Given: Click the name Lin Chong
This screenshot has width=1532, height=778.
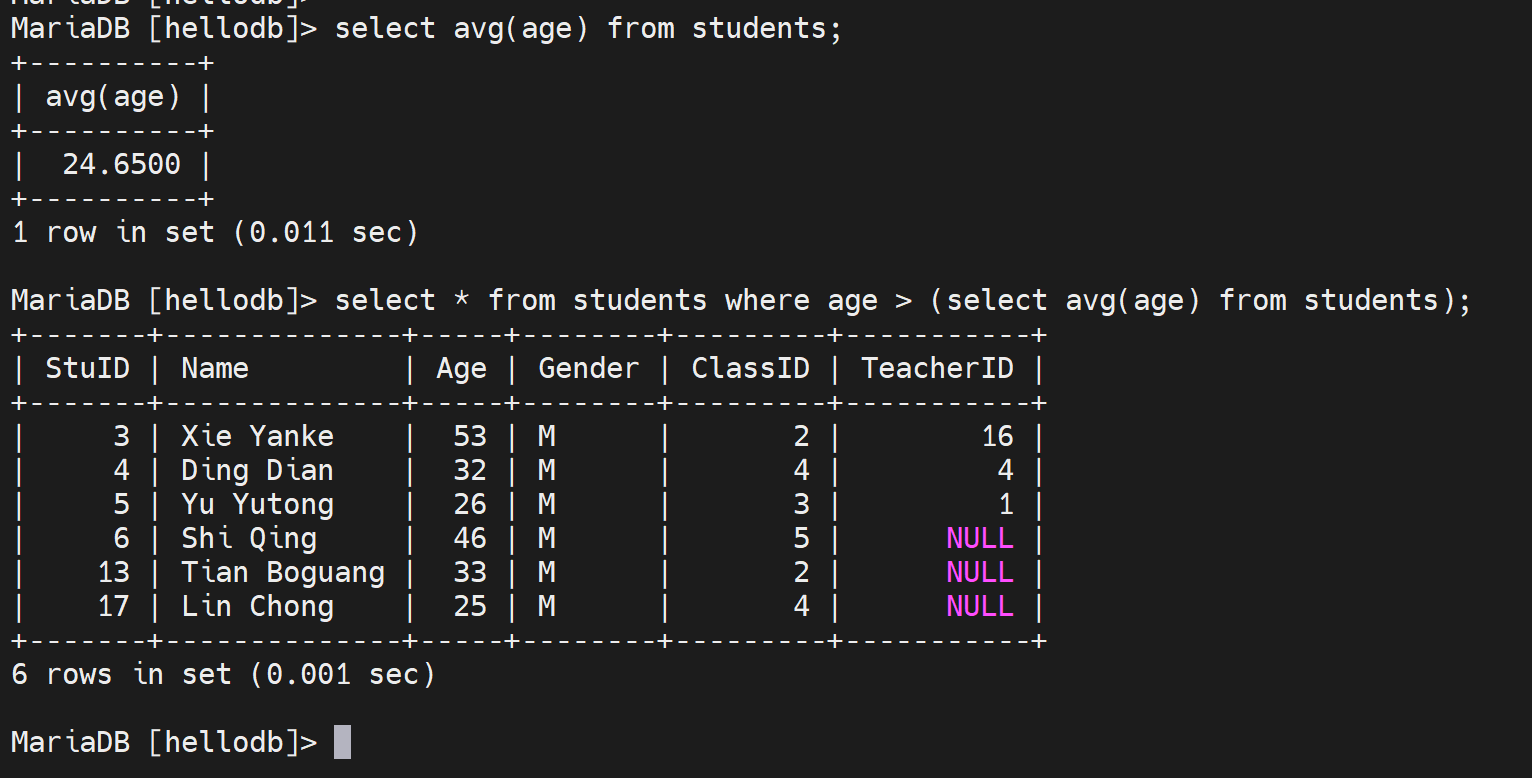Looking at the screenshot, I should pyautogui.click(x=257, y=606).
